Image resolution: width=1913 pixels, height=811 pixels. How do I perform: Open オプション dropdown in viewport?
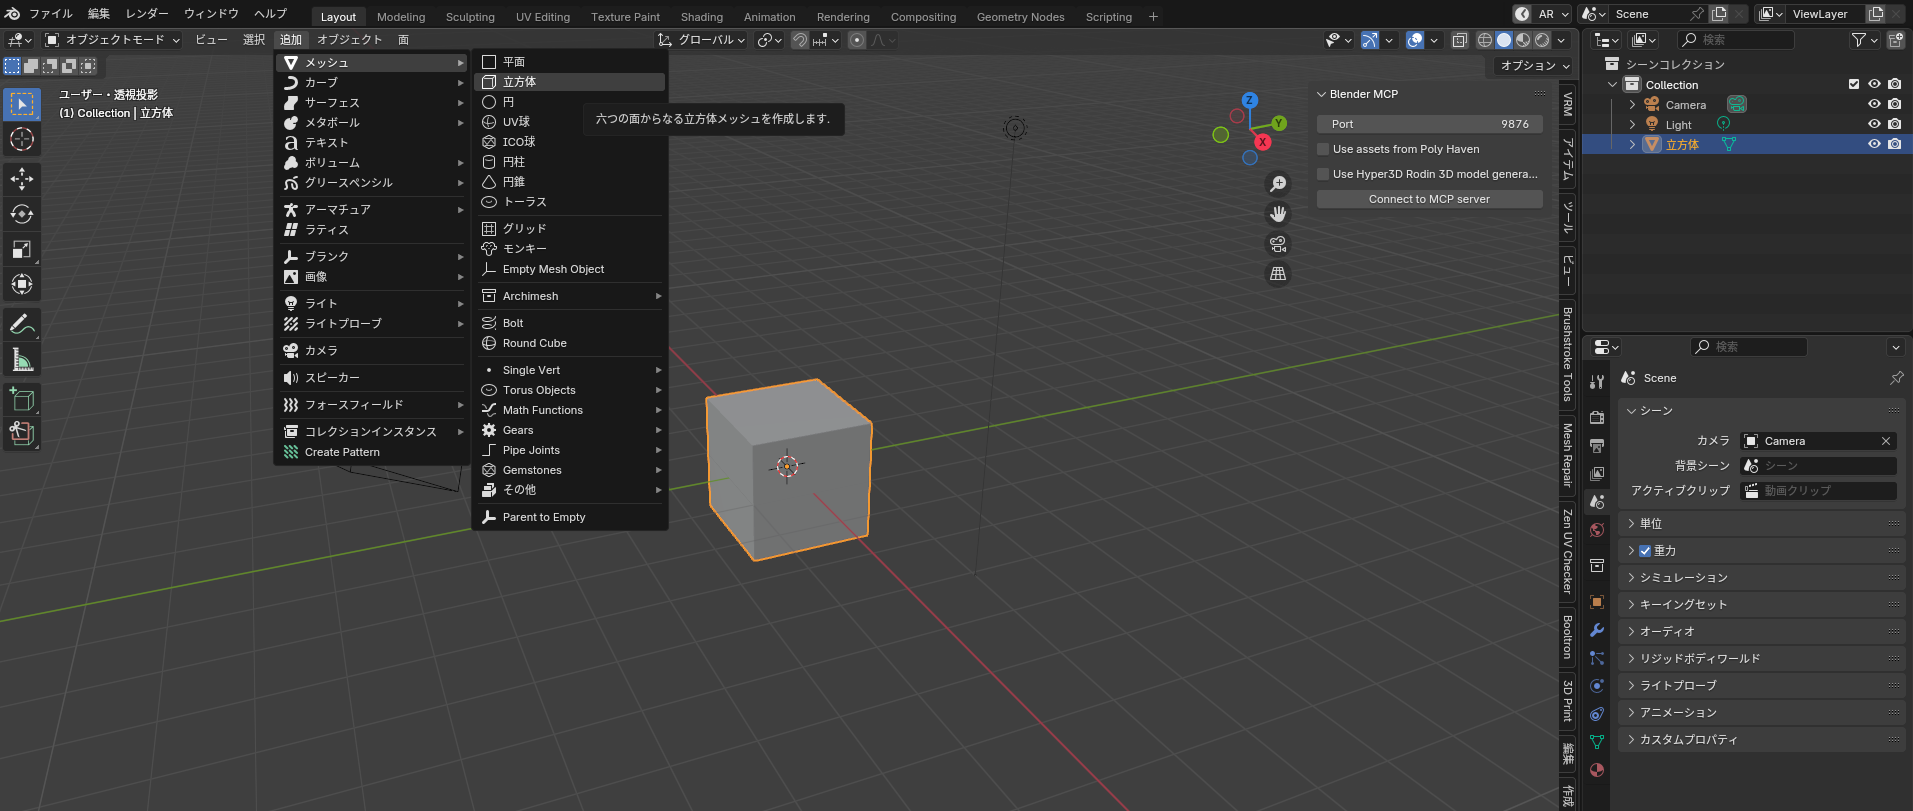pyautogui.click(x=1535, y=65)
